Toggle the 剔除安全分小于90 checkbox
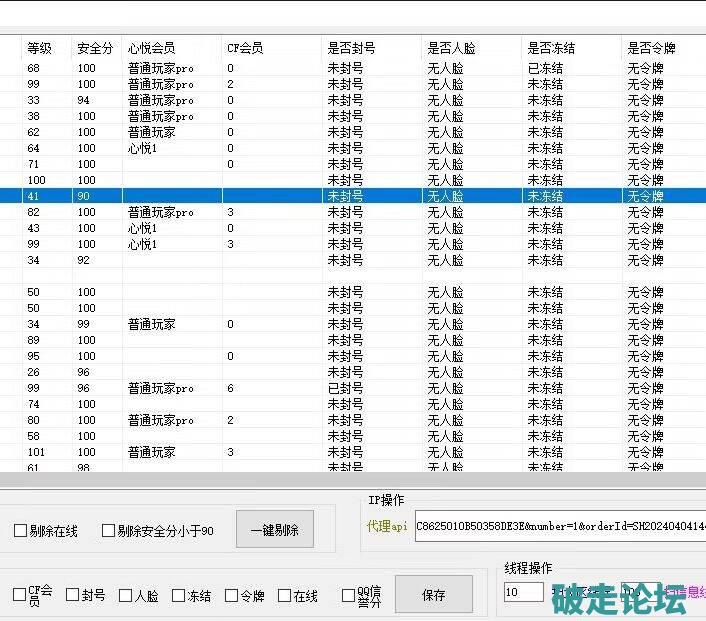 pyautogui.click(x=108, y=531)
